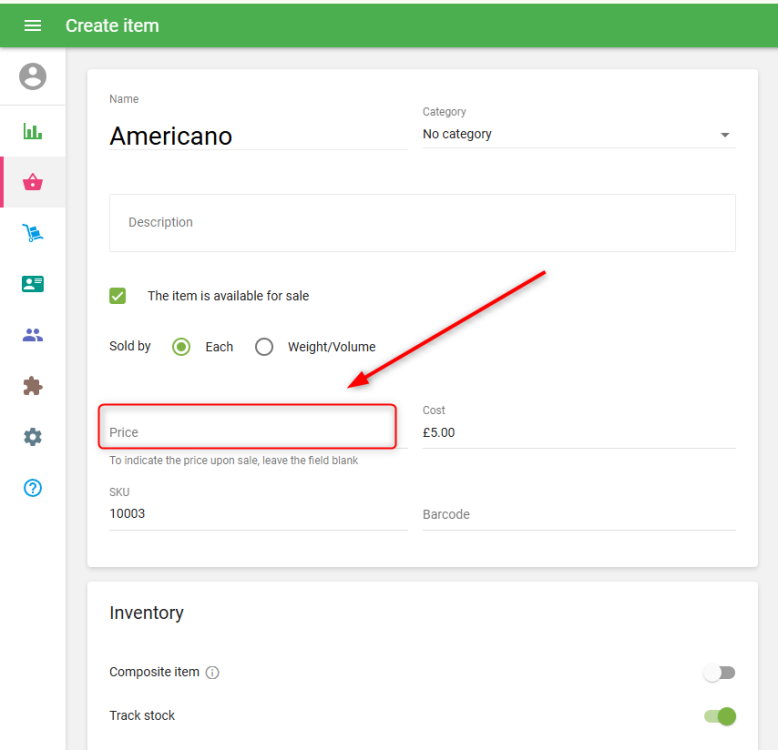Click the Description text box

tap(422, 222)
